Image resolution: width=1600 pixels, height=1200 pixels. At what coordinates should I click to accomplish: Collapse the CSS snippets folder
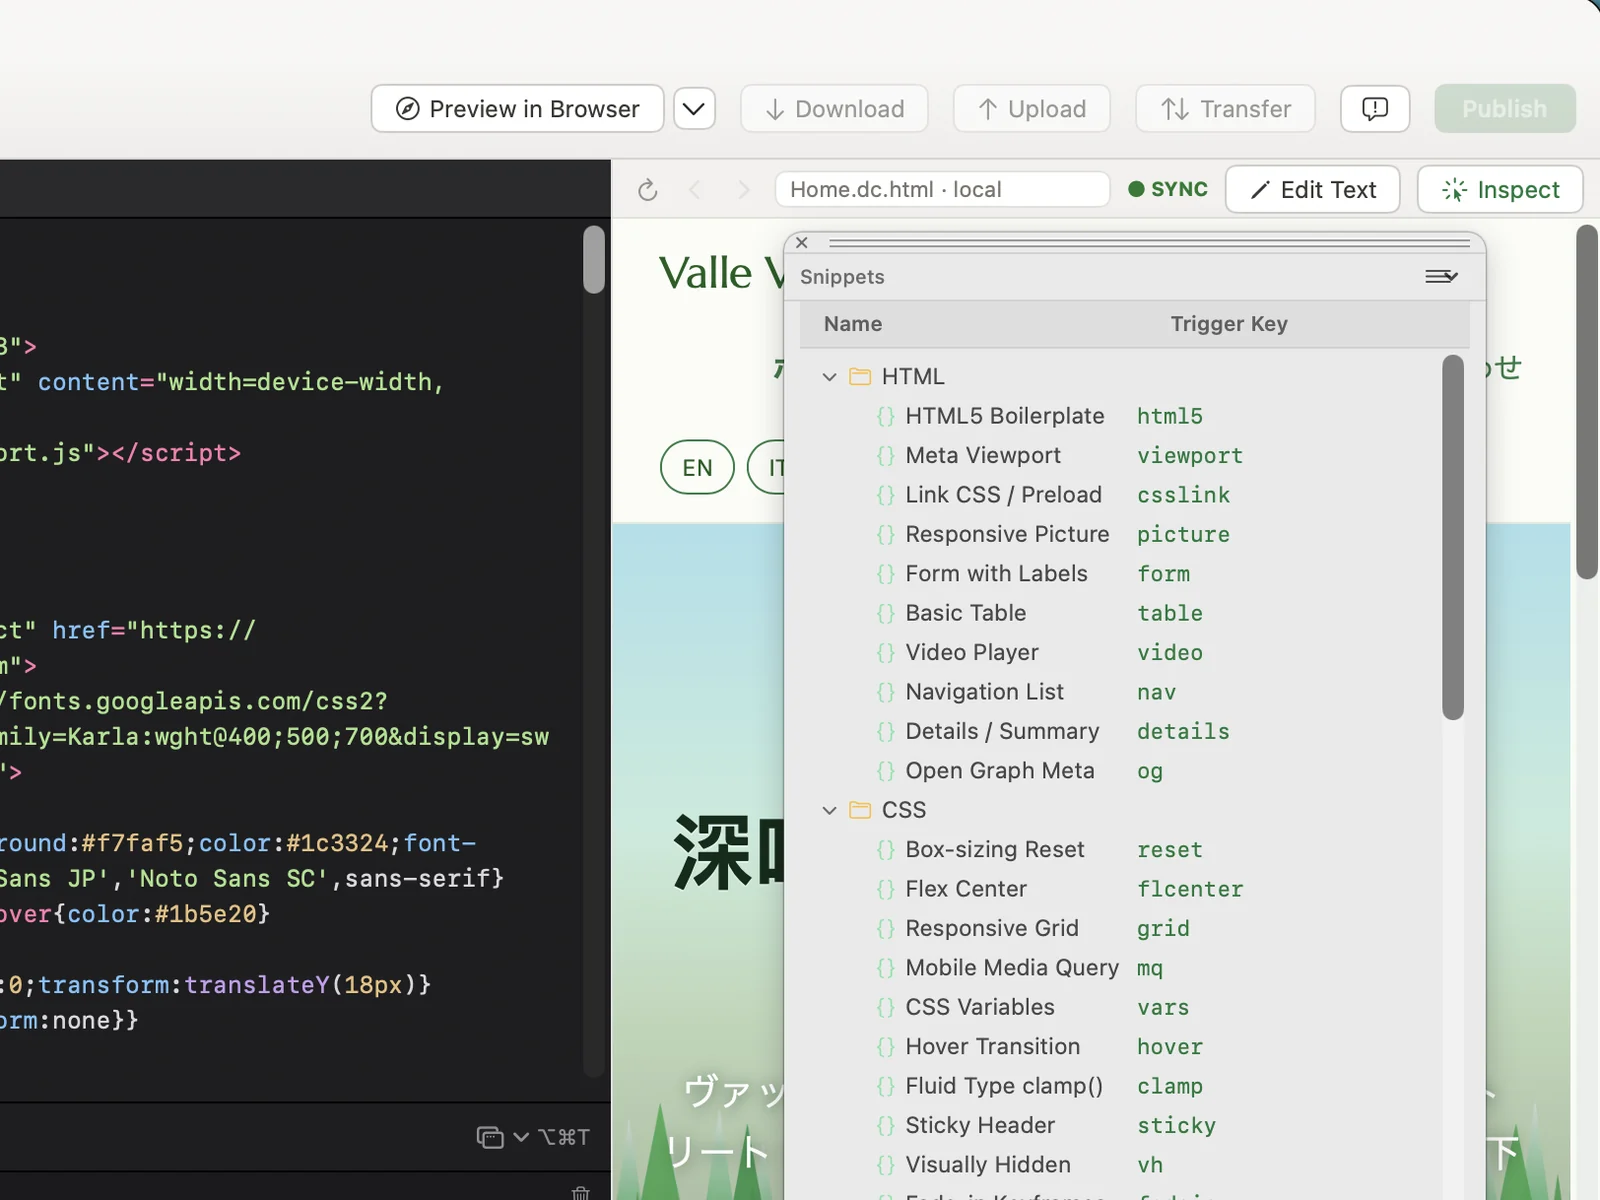pos(829,810)
